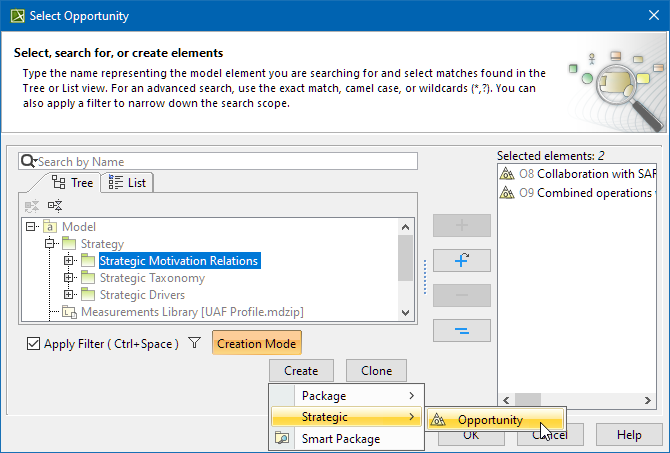Click the Smart Package icon

[283, 438]
